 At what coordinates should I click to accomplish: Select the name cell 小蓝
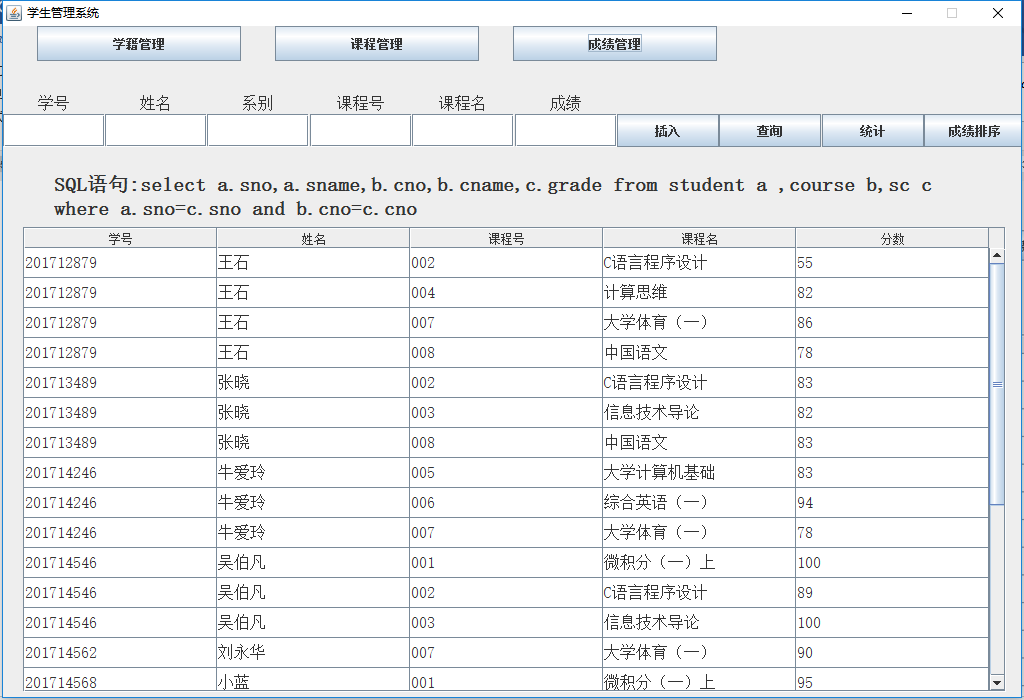coord(313,679)
